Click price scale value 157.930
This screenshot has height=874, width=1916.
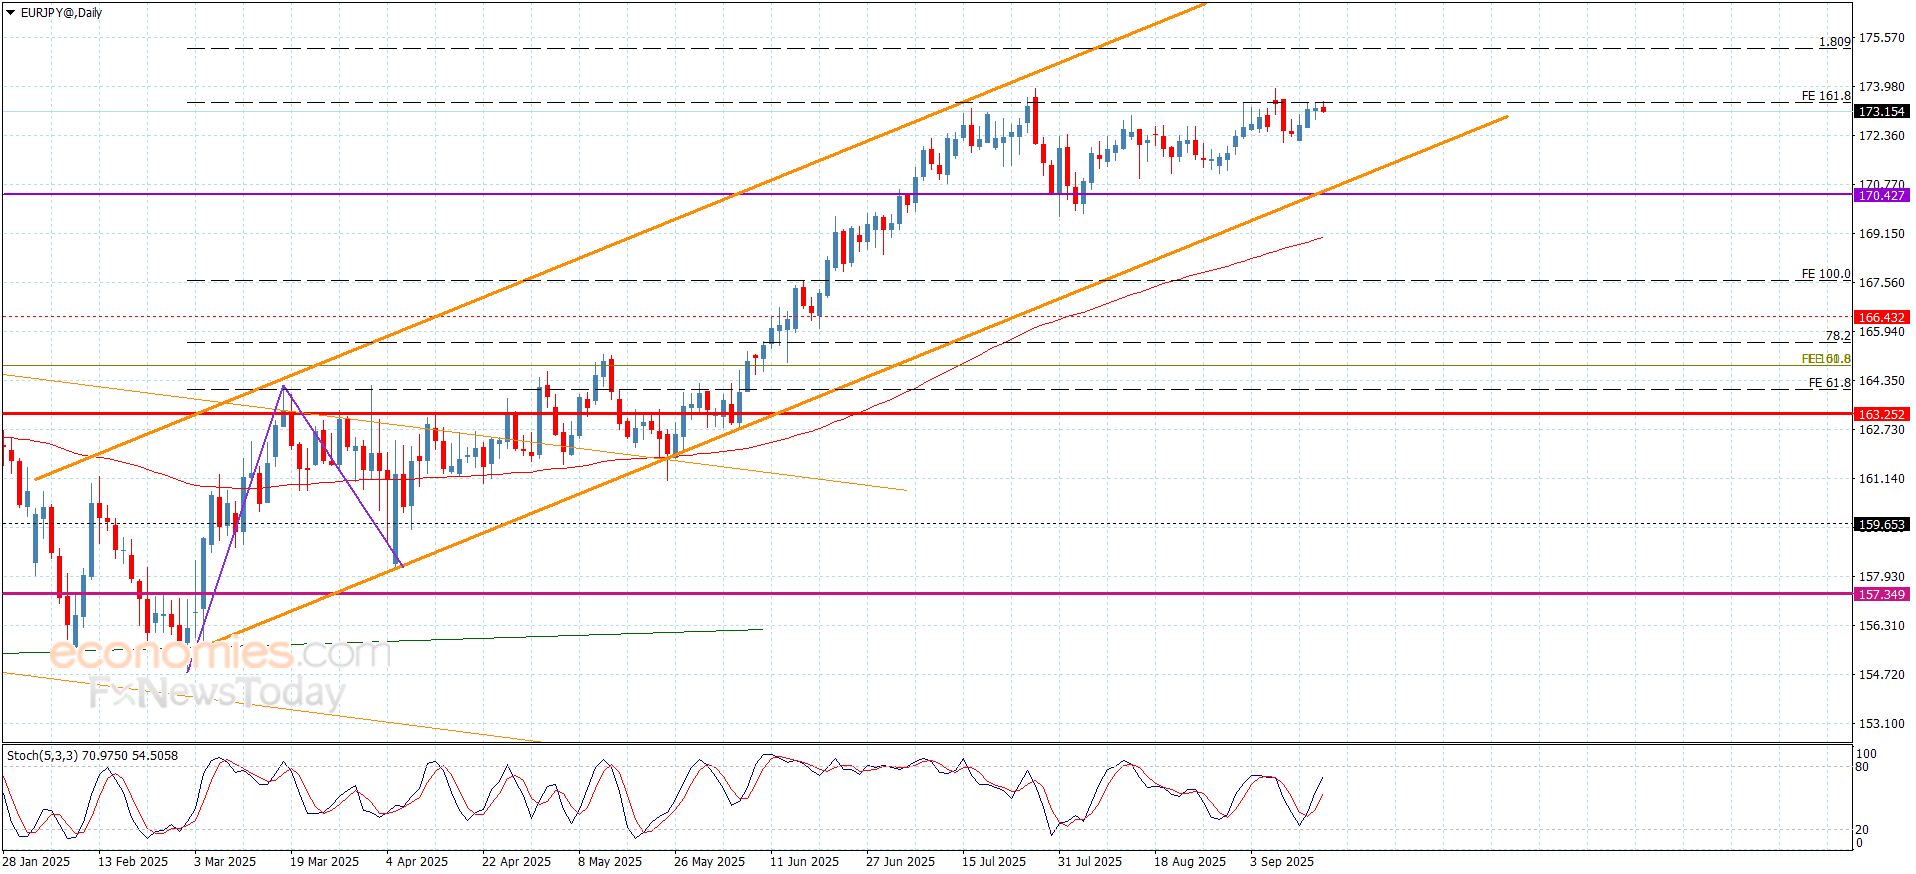pos(1881,577)
